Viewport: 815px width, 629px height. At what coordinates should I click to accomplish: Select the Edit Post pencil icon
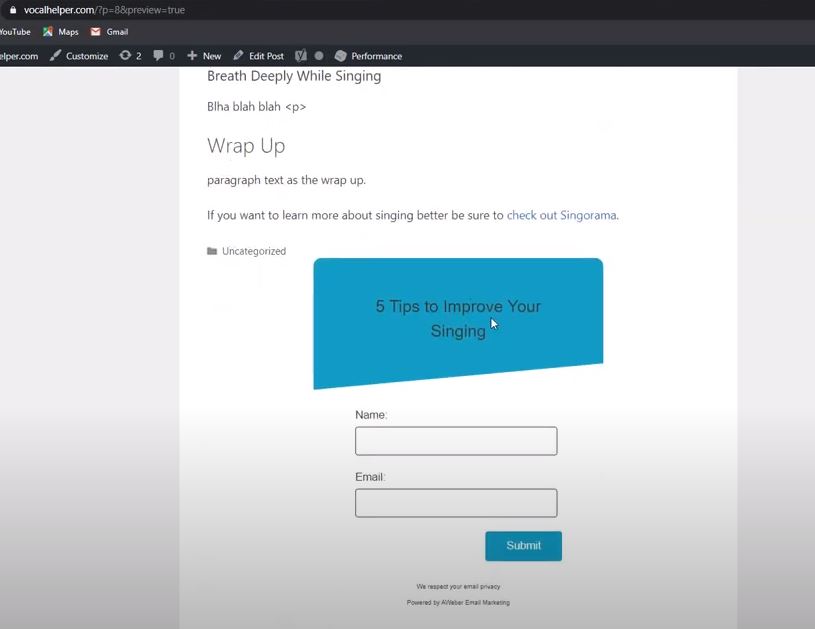[x=237, y=56]
